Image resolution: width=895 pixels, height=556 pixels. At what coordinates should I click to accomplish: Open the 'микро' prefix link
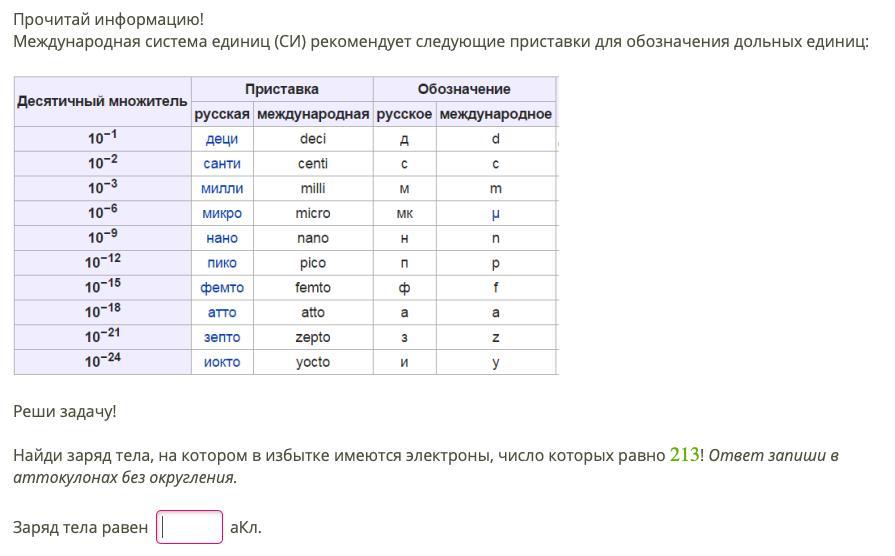click(221, 213)
